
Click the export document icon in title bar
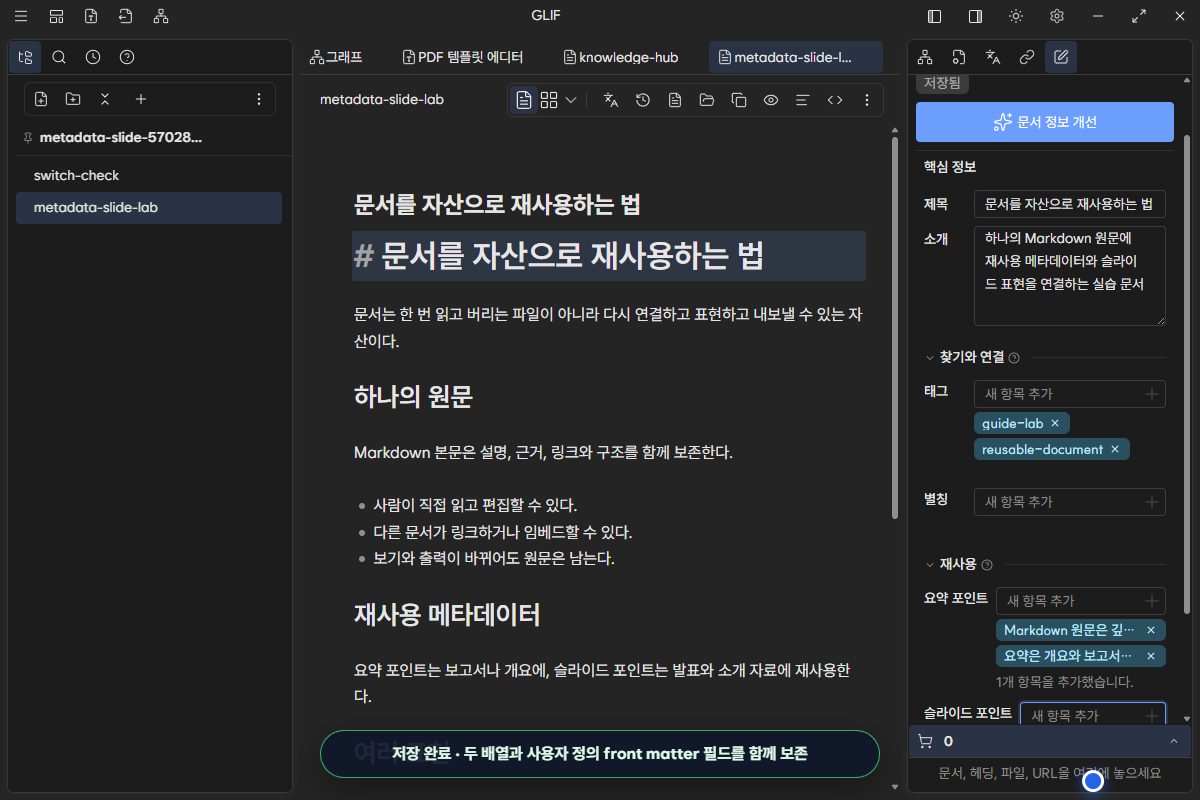click(x=91, y=16)
